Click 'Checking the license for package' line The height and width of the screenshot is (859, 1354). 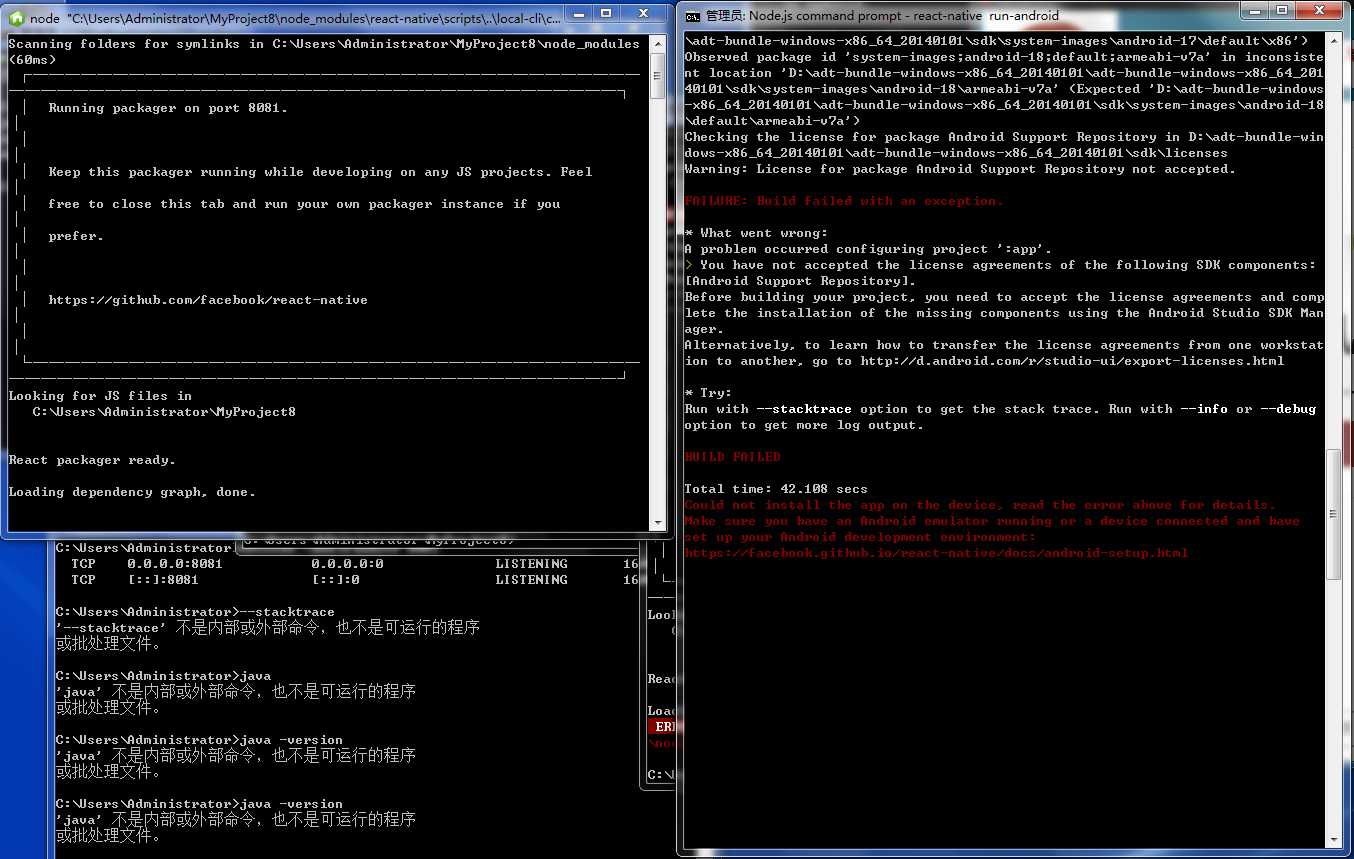coord(1004,137)
